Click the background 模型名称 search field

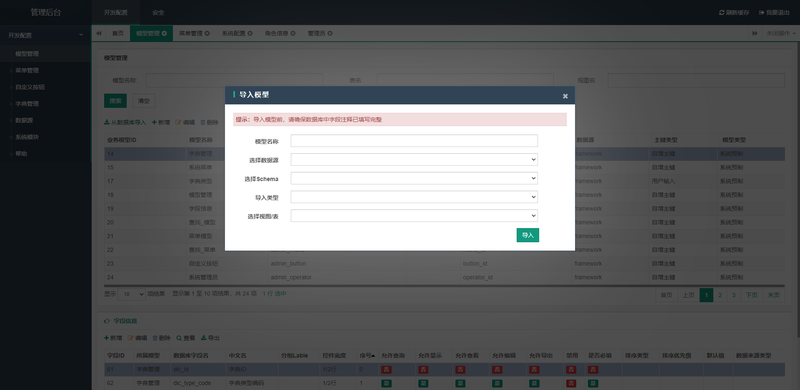pos(234,80)
